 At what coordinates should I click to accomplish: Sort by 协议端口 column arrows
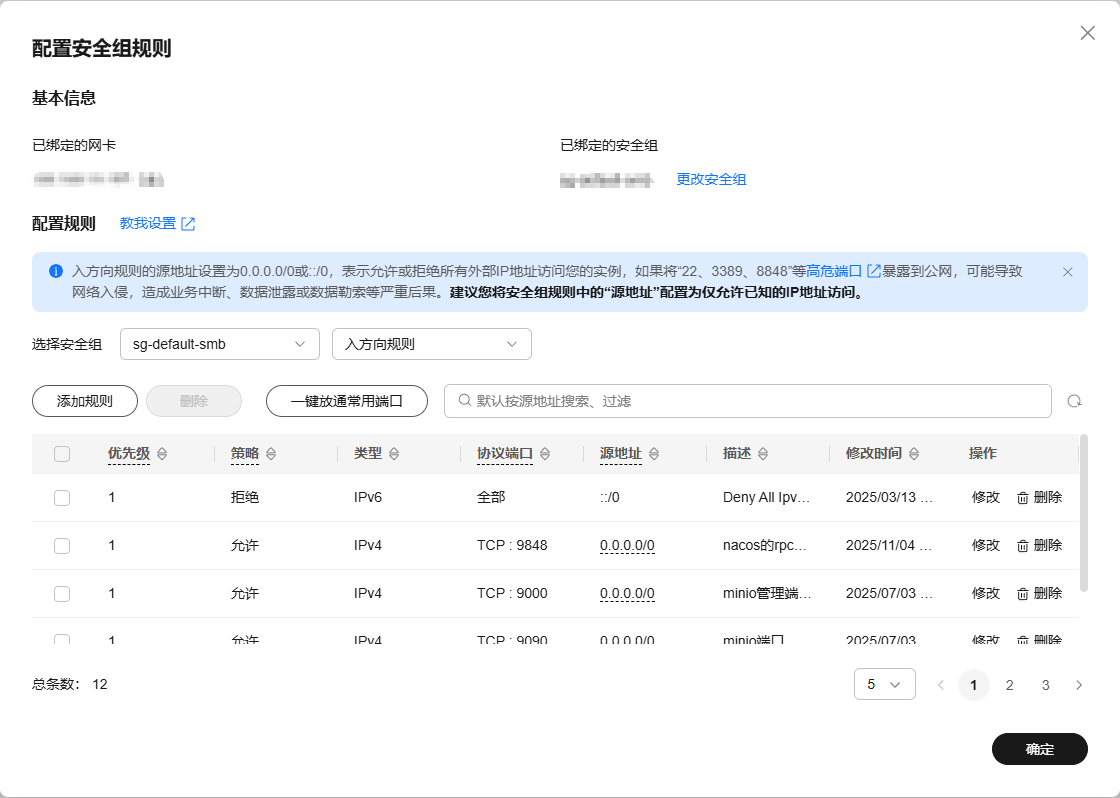pos(545,454)
